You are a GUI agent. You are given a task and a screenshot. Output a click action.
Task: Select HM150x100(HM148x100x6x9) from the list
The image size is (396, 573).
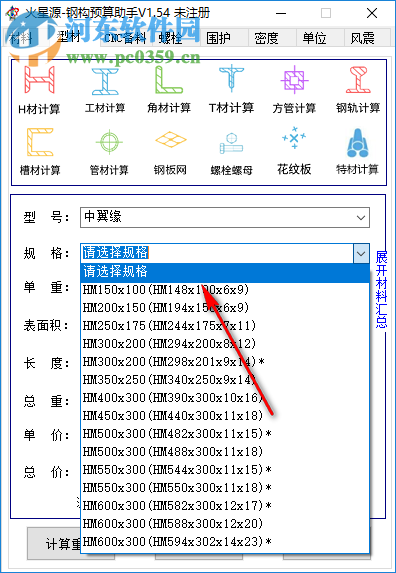pyautogui.click(x=225, y=290)
